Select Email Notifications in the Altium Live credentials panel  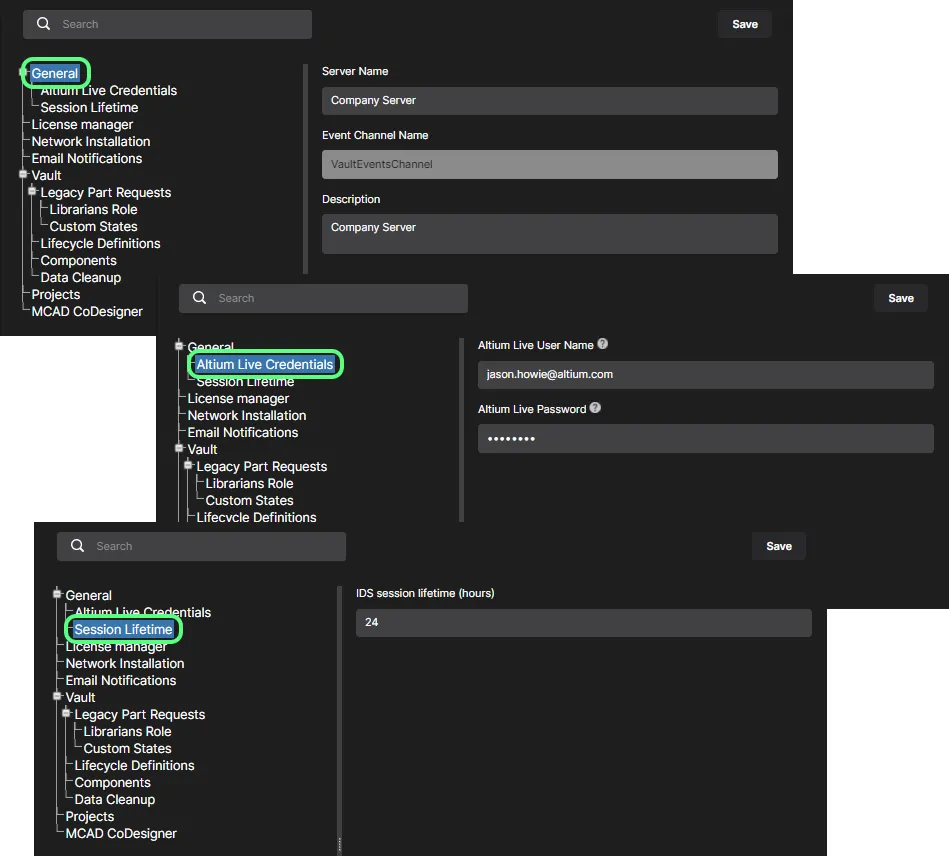(243, 432)
